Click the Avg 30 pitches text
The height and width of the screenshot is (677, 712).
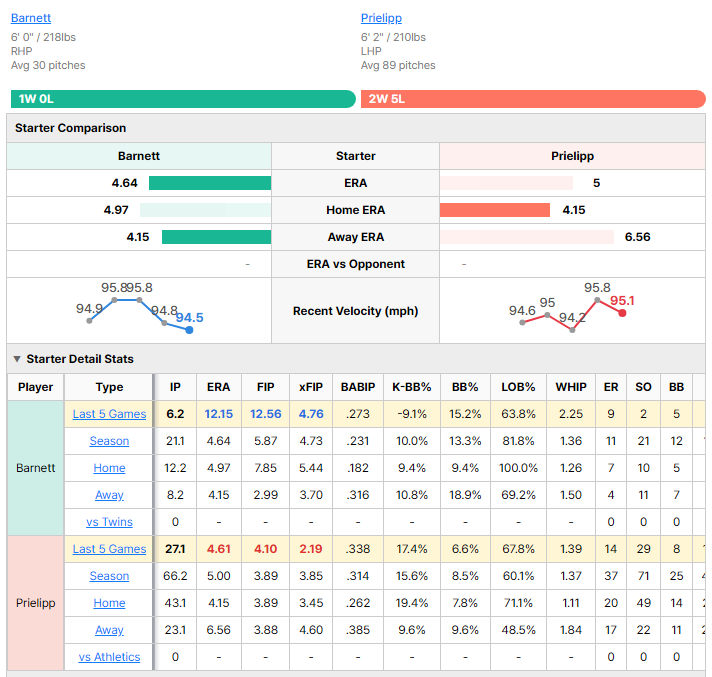(48, 65)
